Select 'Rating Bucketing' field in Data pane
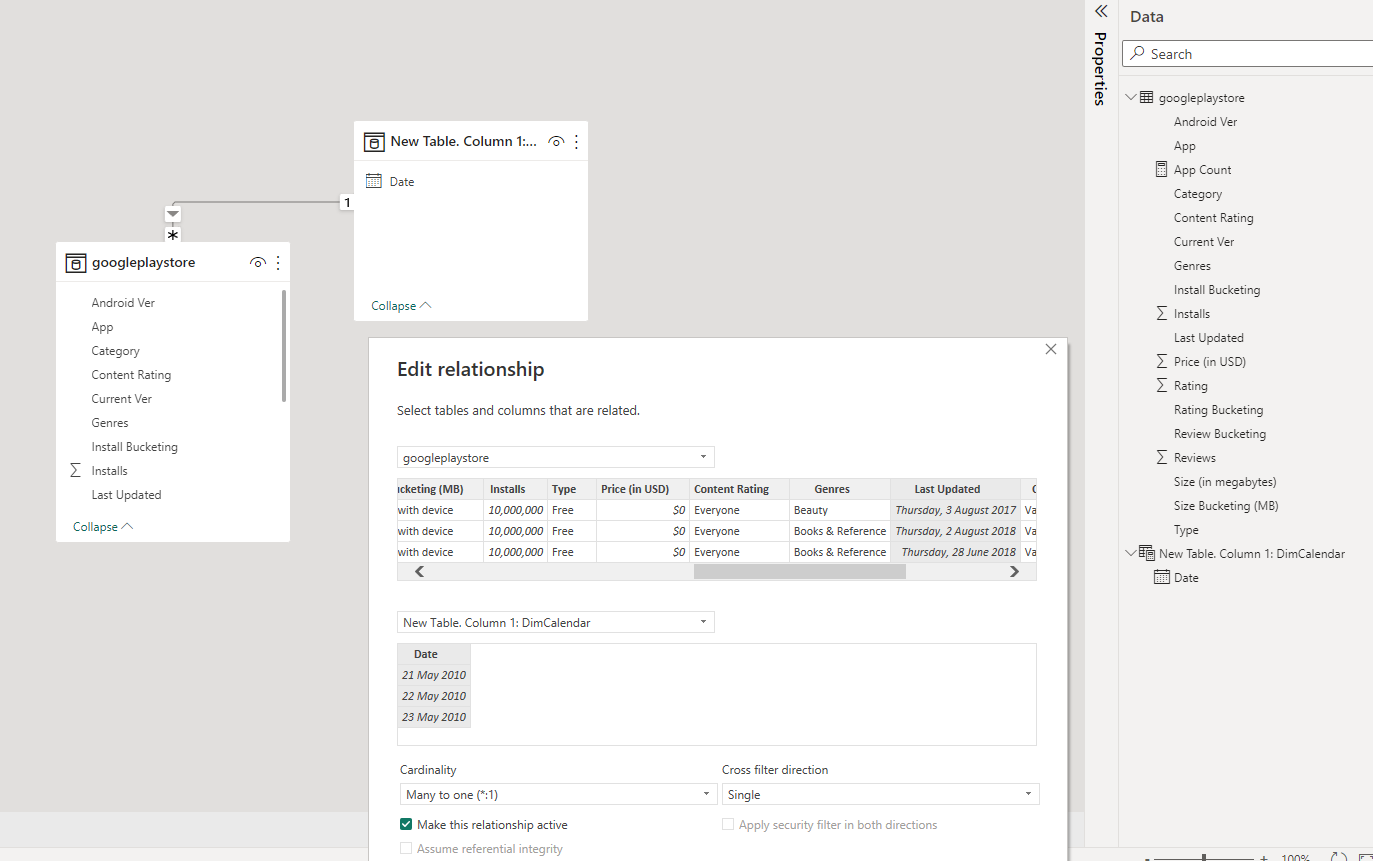Viewport: 1373px width, 861px height. pyautogui.click(x=1218, y=409)
